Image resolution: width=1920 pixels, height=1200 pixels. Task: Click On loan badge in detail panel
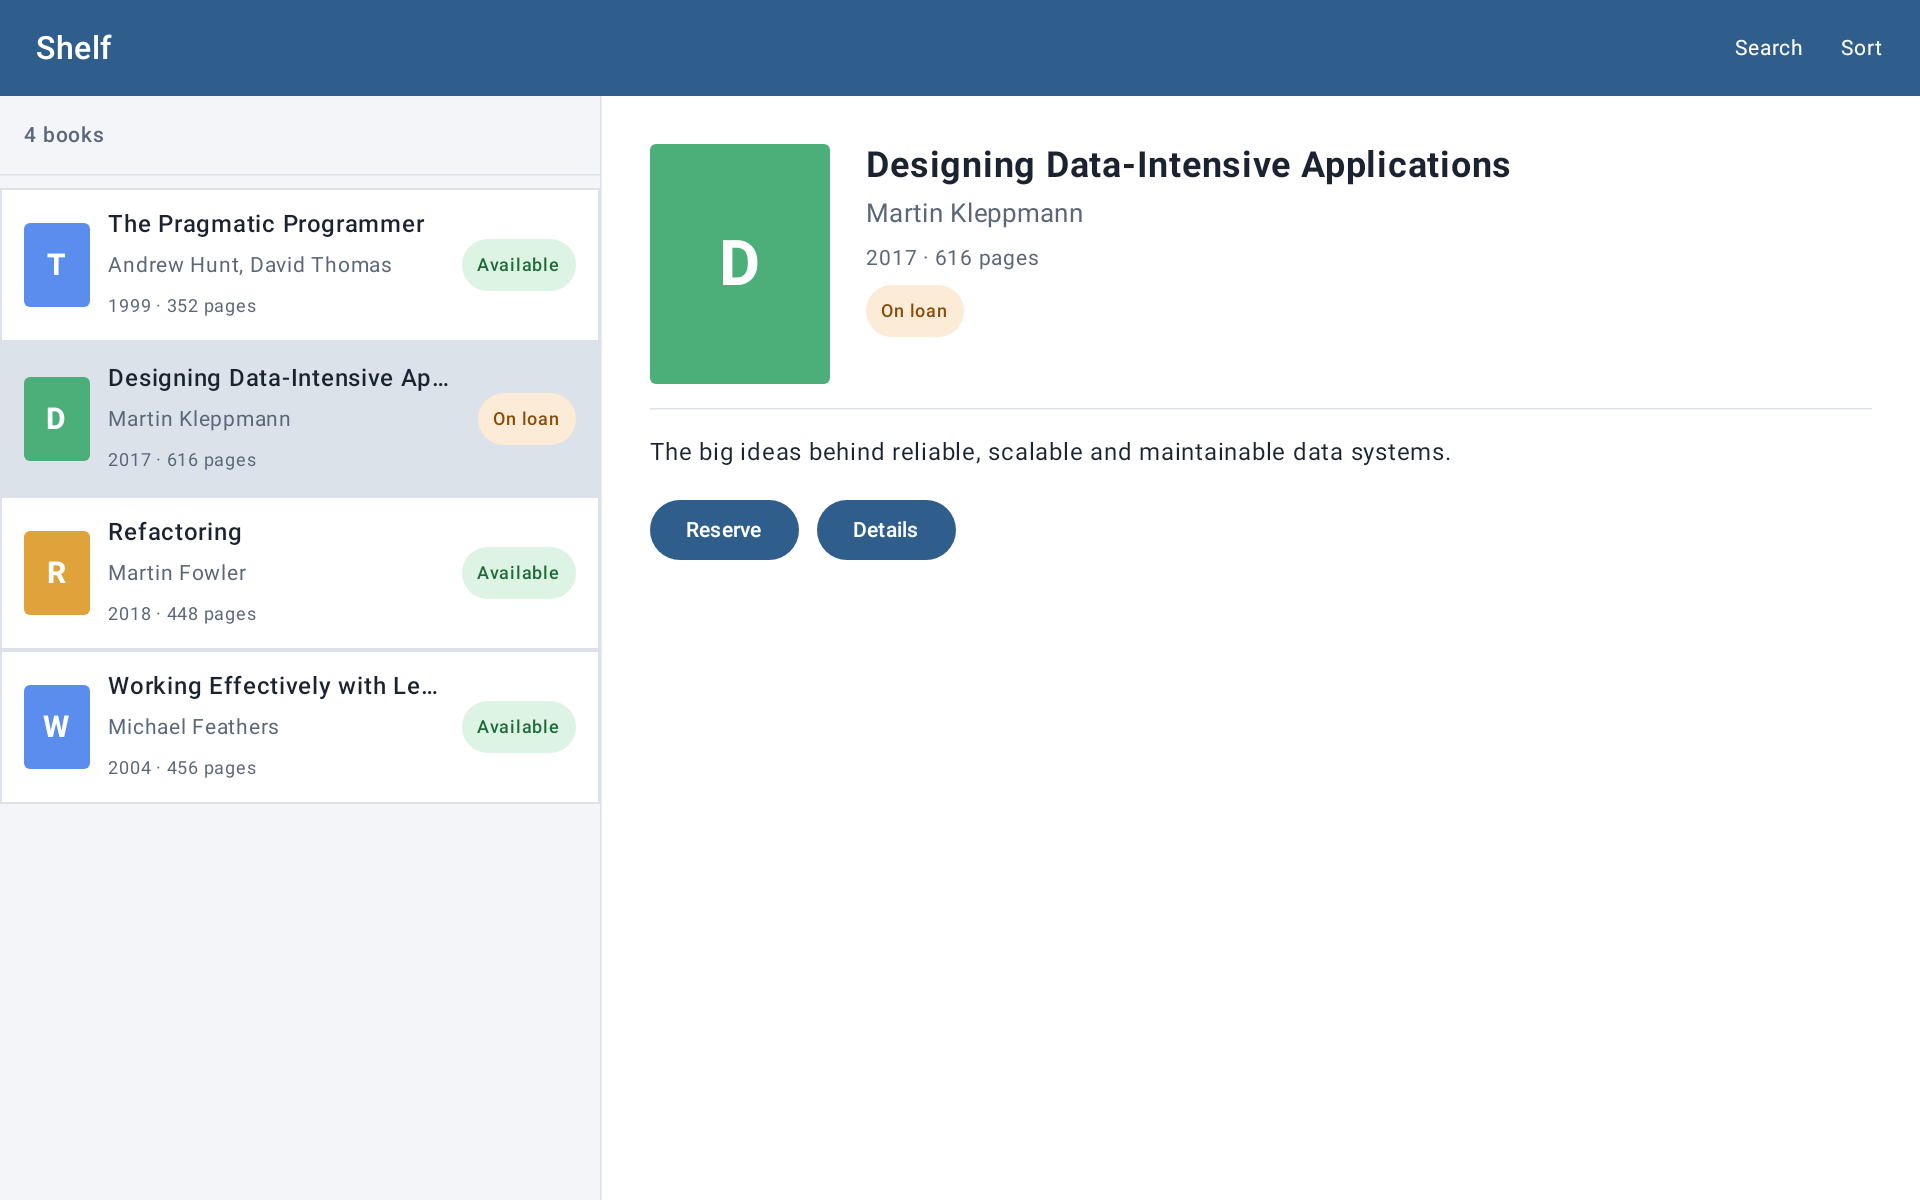(x=914, y=311)
